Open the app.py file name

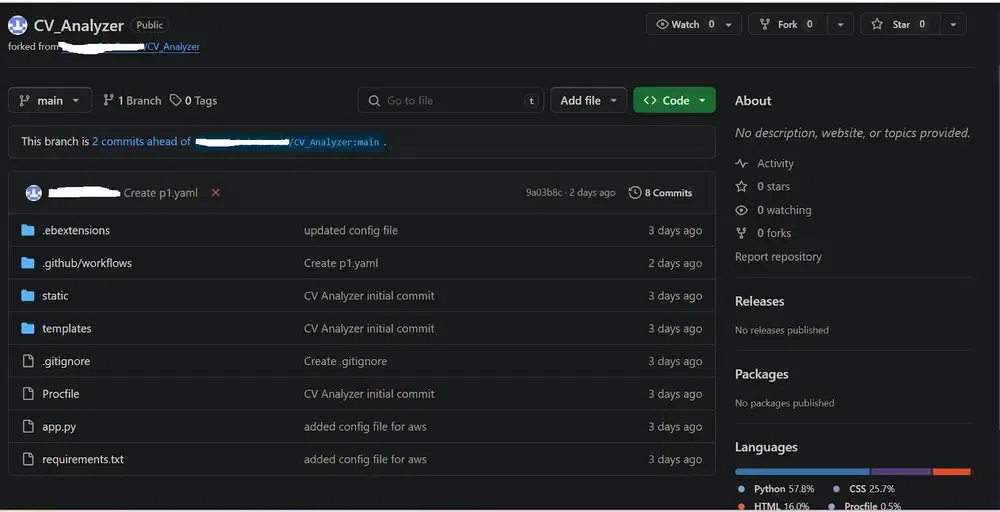click(59, 427)
